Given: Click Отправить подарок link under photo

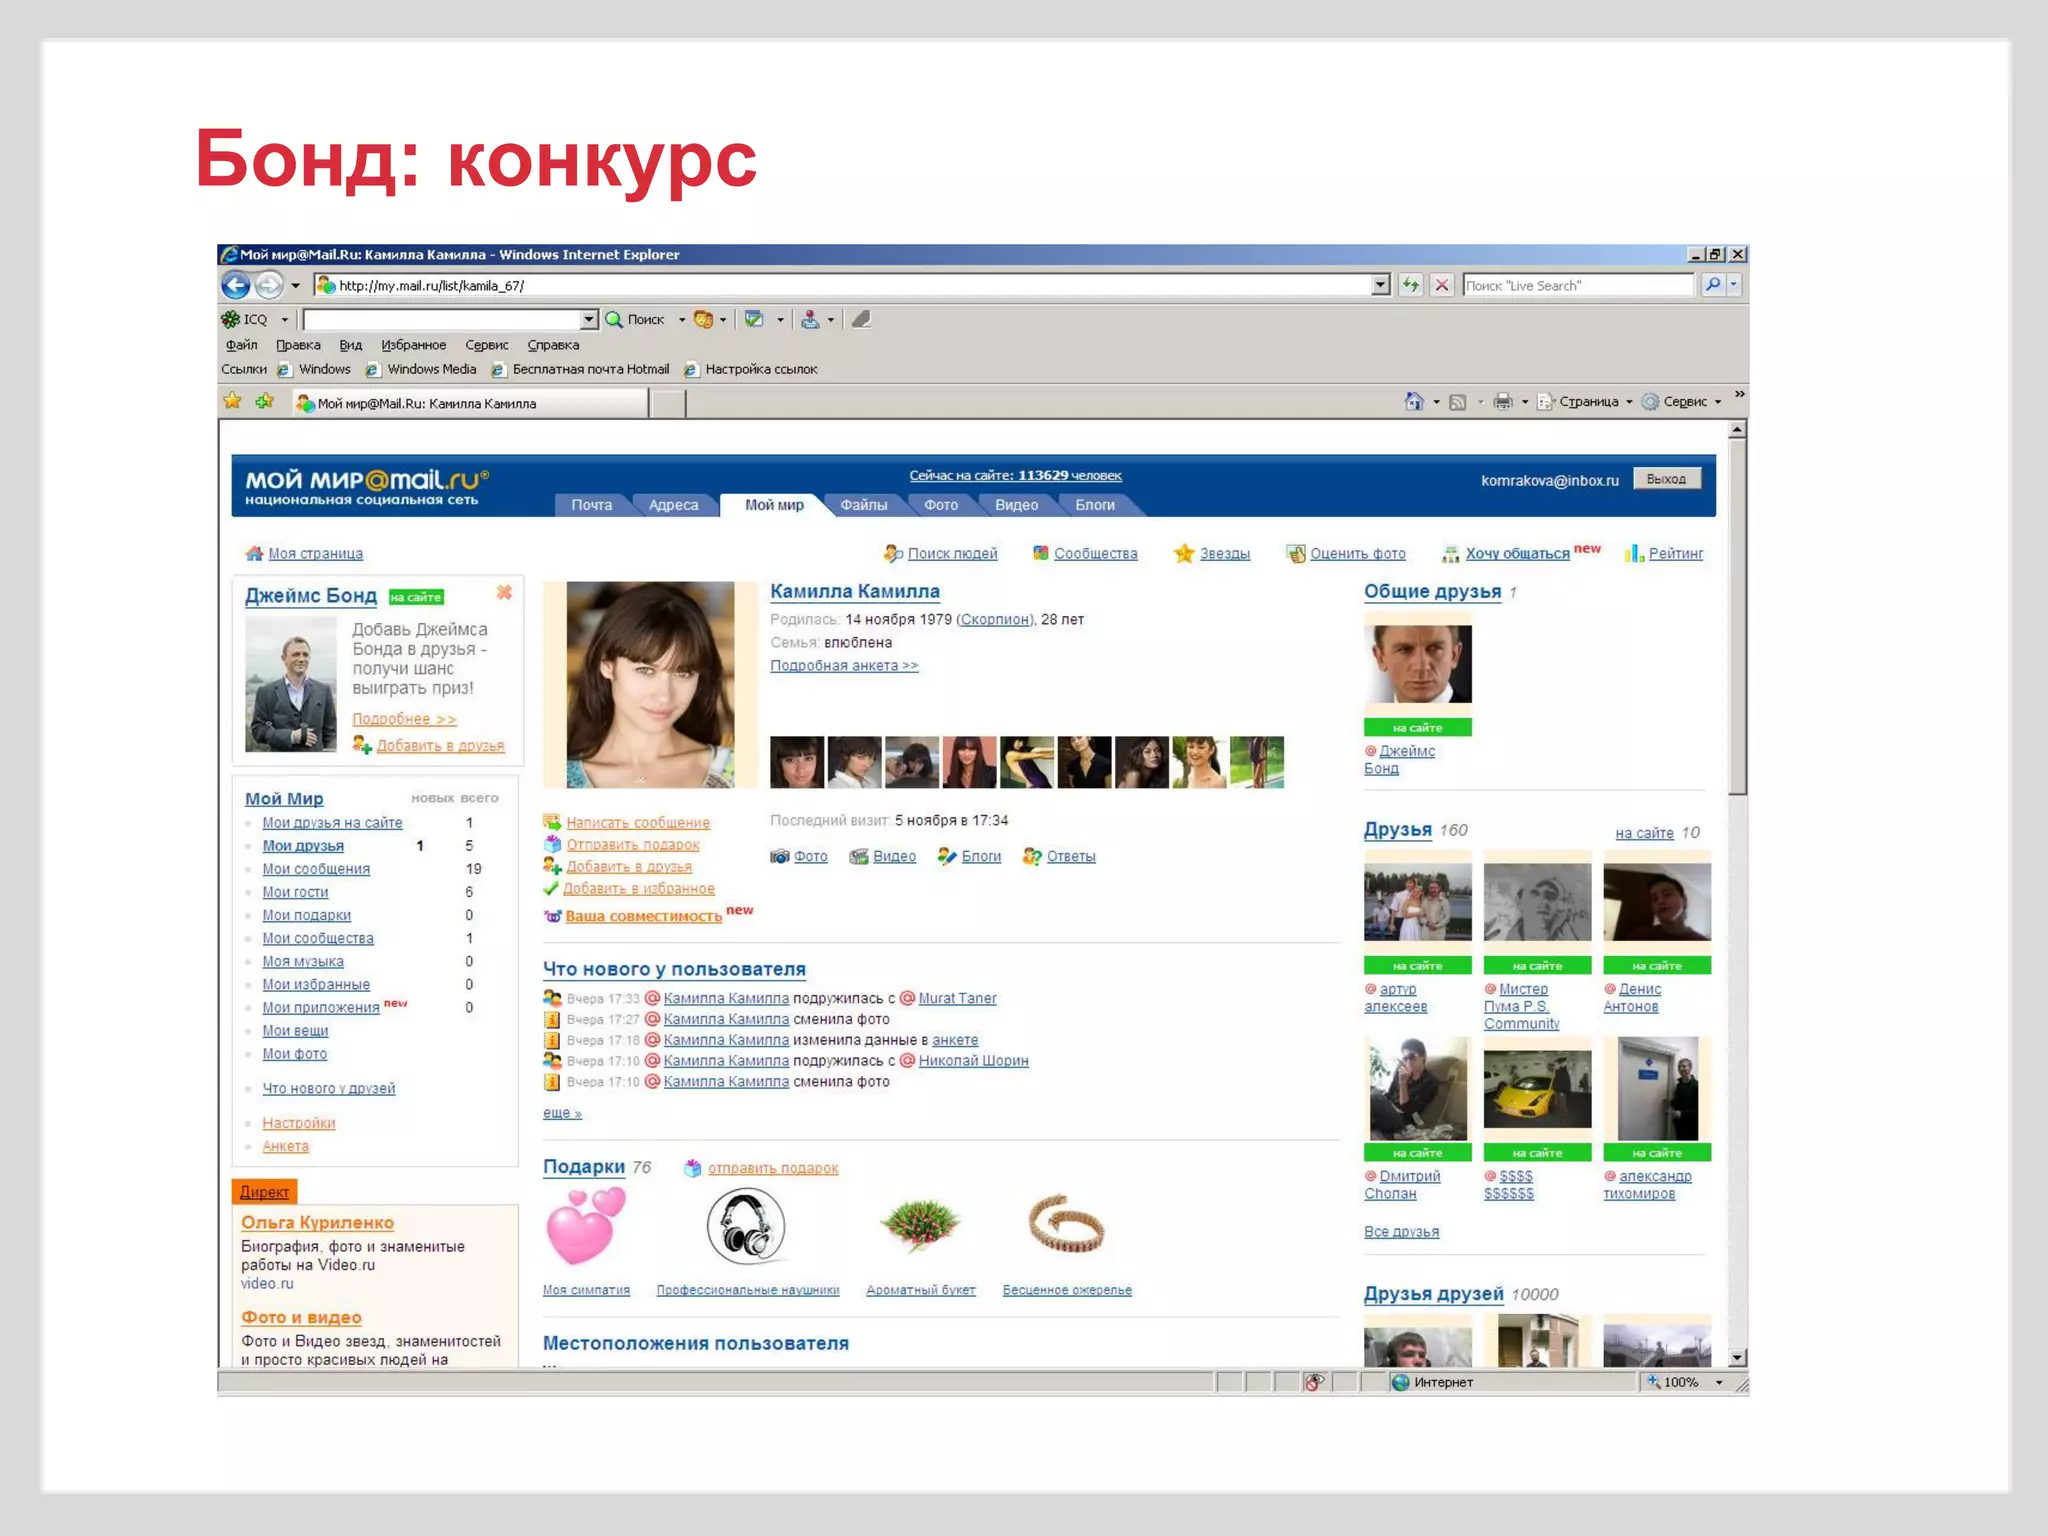Looking at the screenshot, I should point(633,845).
